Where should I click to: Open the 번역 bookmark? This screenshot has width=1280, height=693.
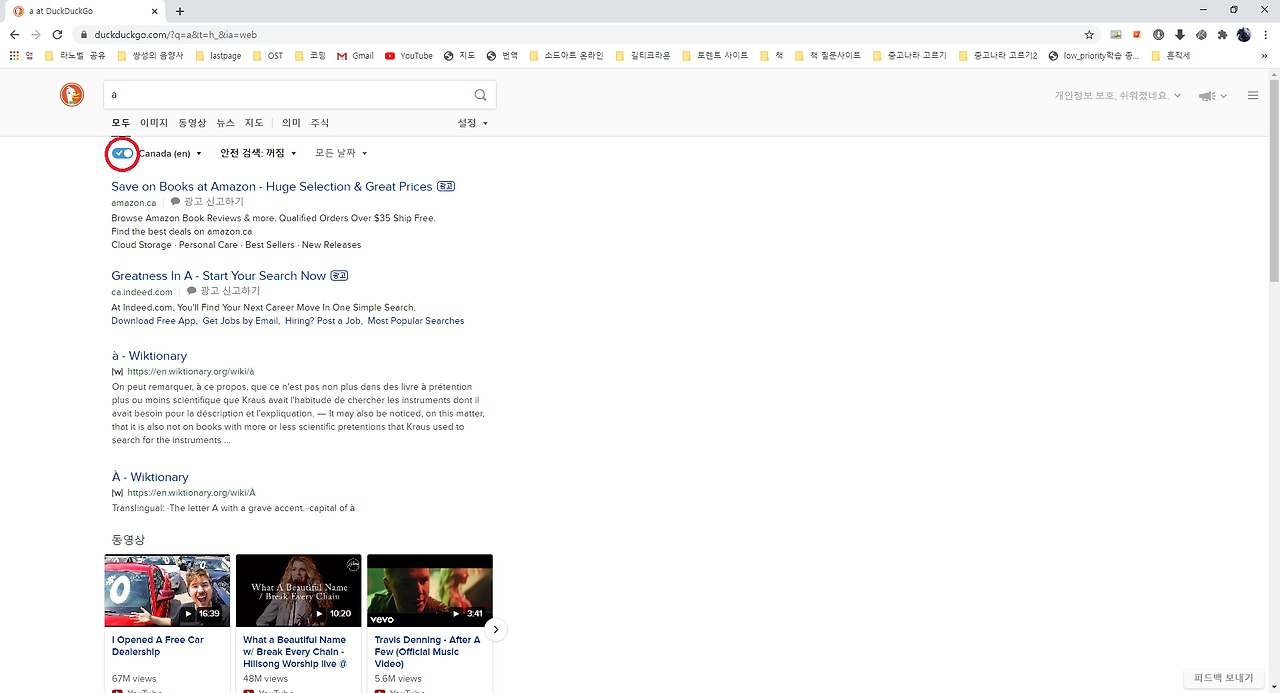[x=503, y=56]
